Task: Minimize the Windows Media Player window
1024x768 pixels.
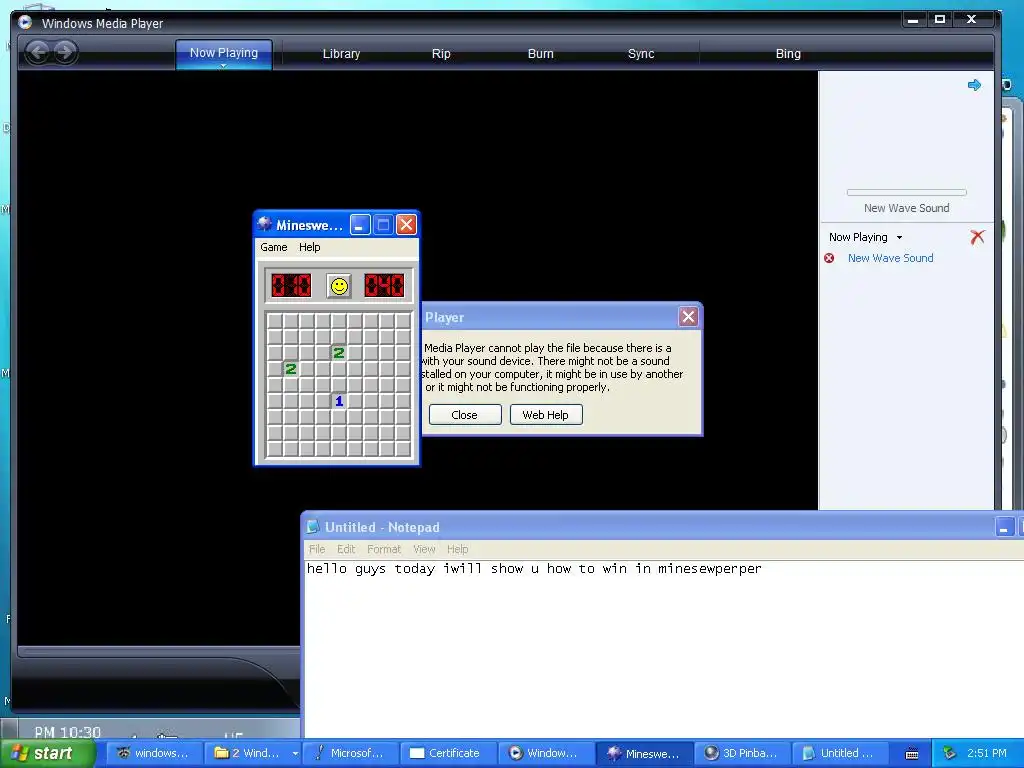Action: 913,20
